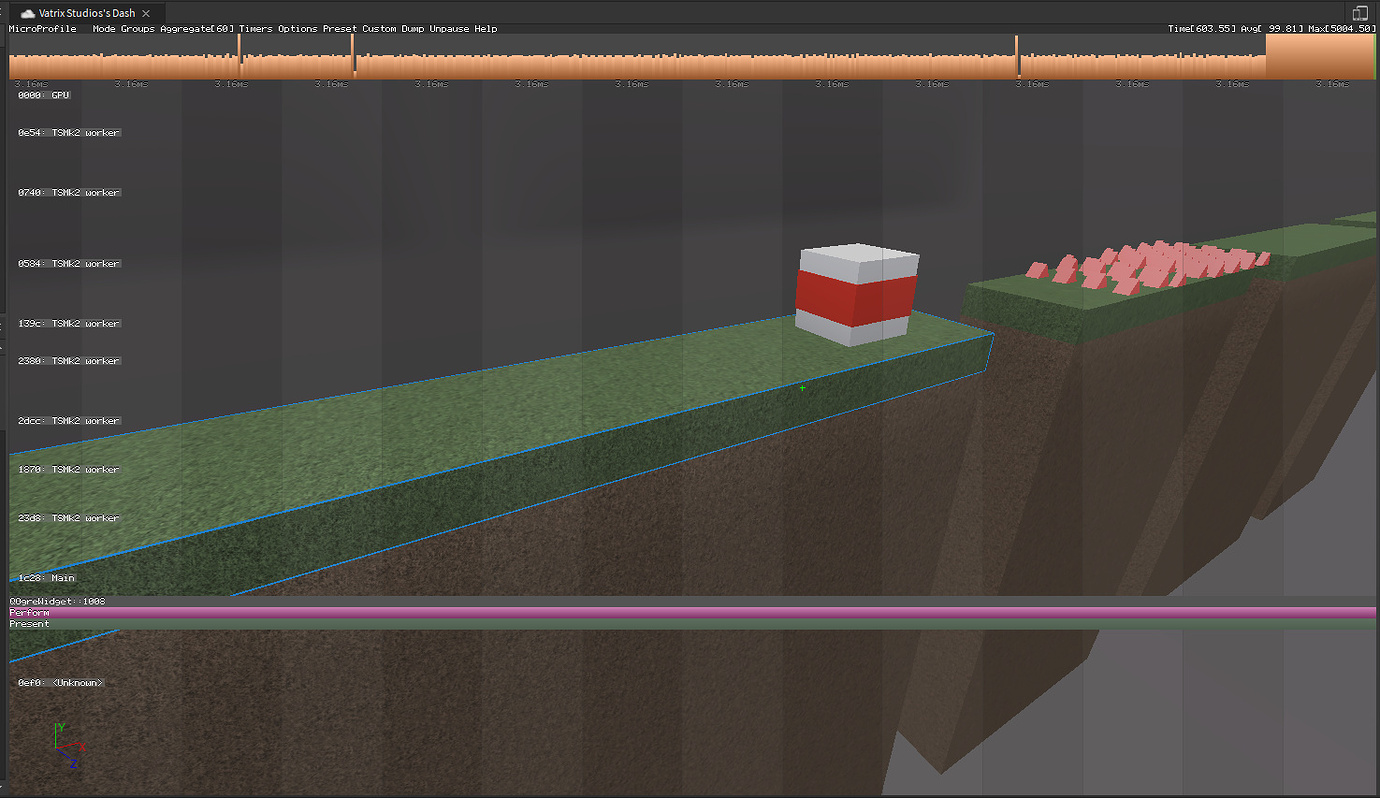Image resolution: width=1380 pixels, height=798 pixels.
Task: Close the Vatrix Studios's Dash tab
Action: (x=146, y=13)
